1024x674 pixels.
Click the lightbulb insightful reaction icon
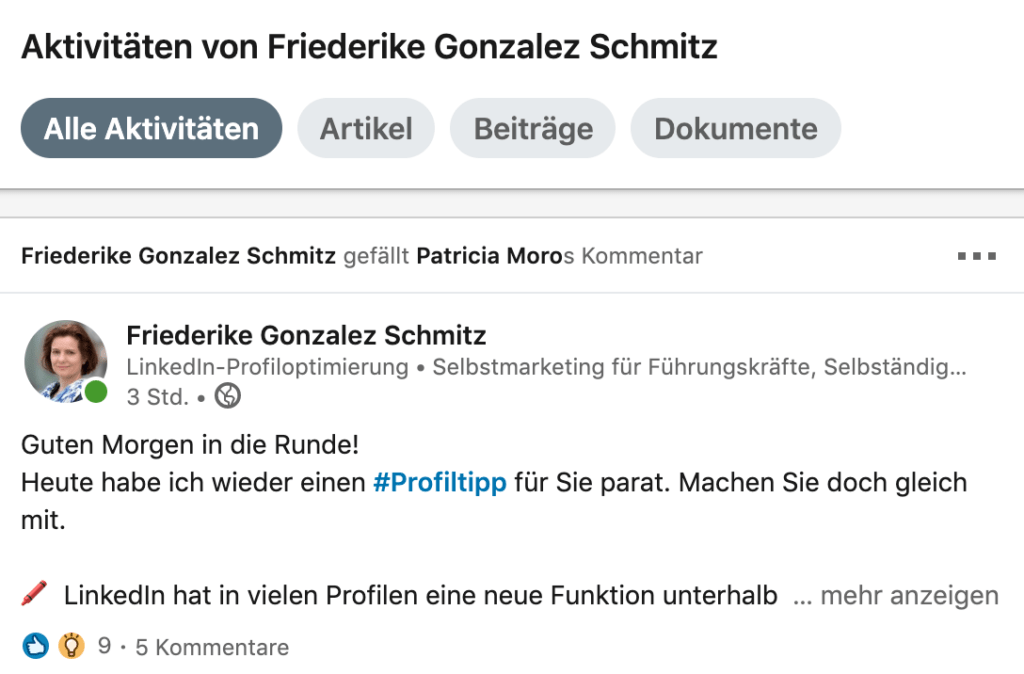tap(71, 646)
